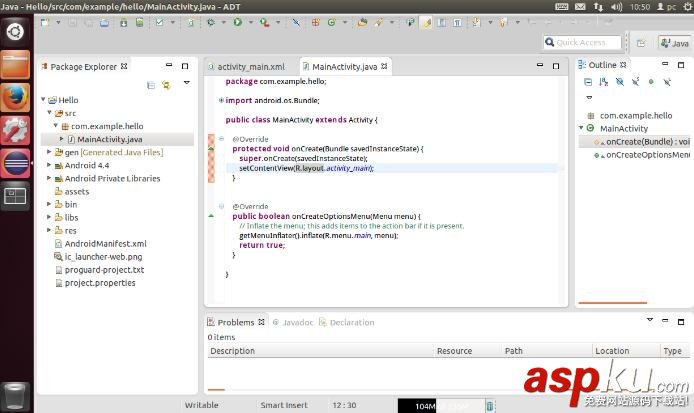Screen dimensions: 694x413
Task: Select the assets folder
Action: pos(72,191)
